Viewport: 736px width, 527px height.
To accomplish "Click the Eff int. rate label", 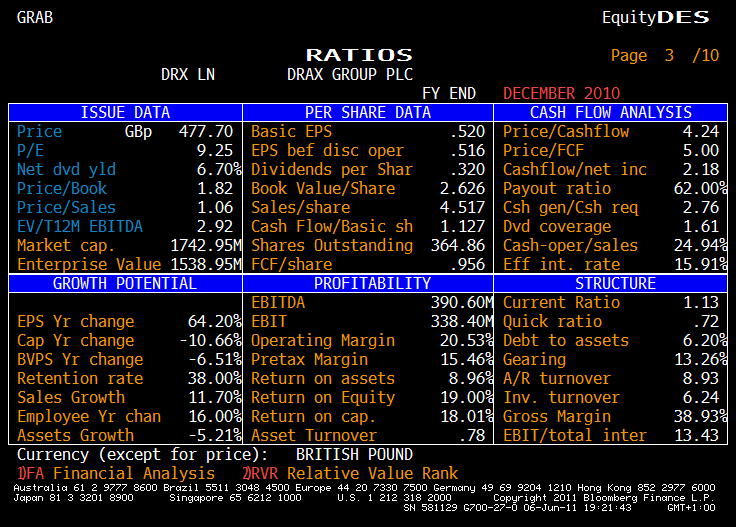I will (561, 264).
